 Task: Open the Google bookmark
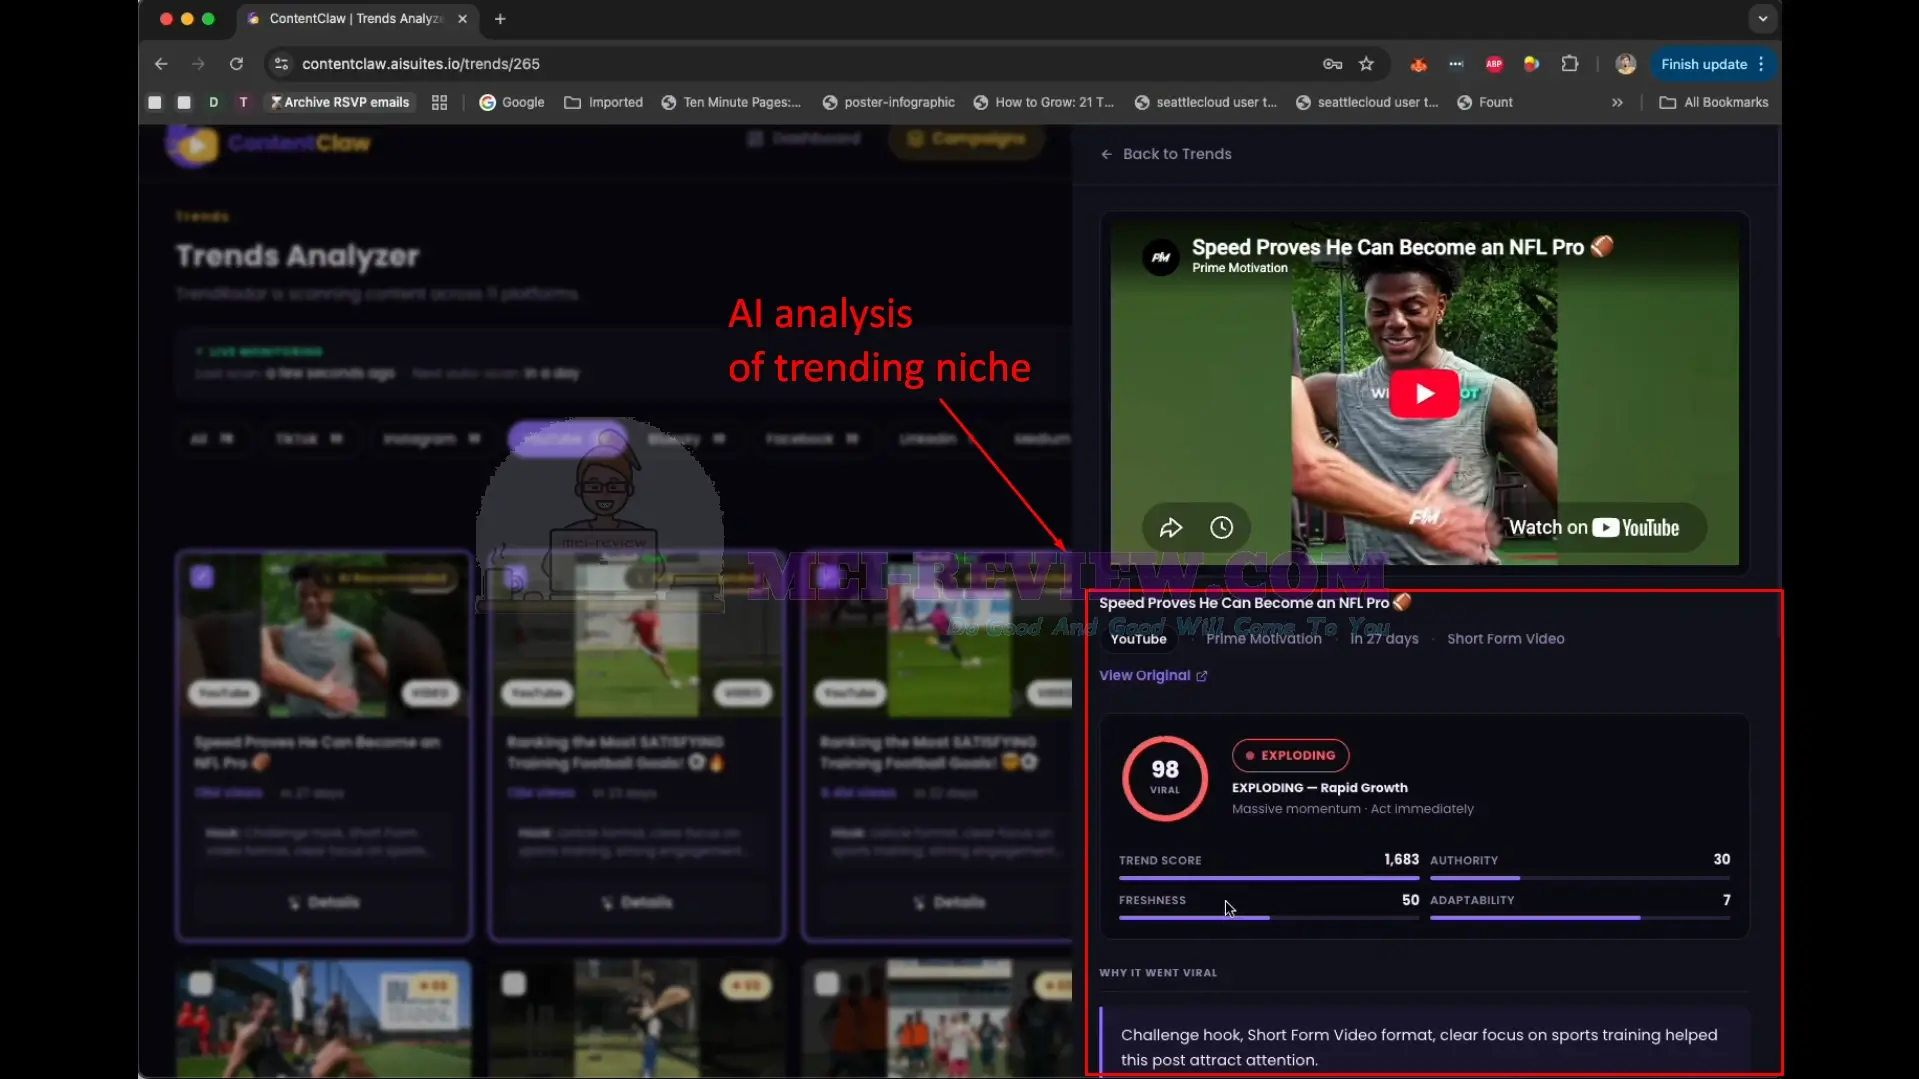pos(512,102)
